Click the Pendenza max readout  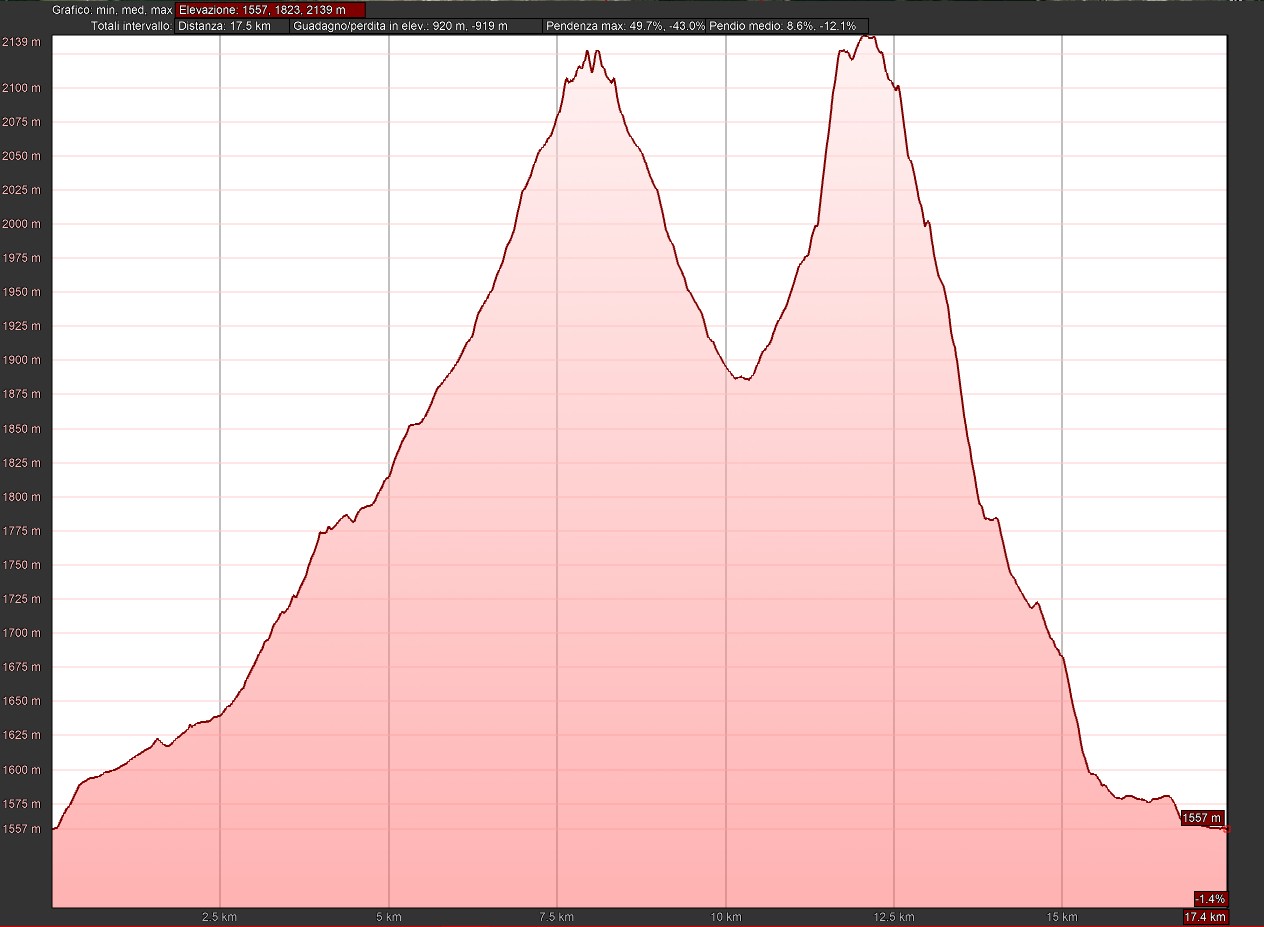625,26
